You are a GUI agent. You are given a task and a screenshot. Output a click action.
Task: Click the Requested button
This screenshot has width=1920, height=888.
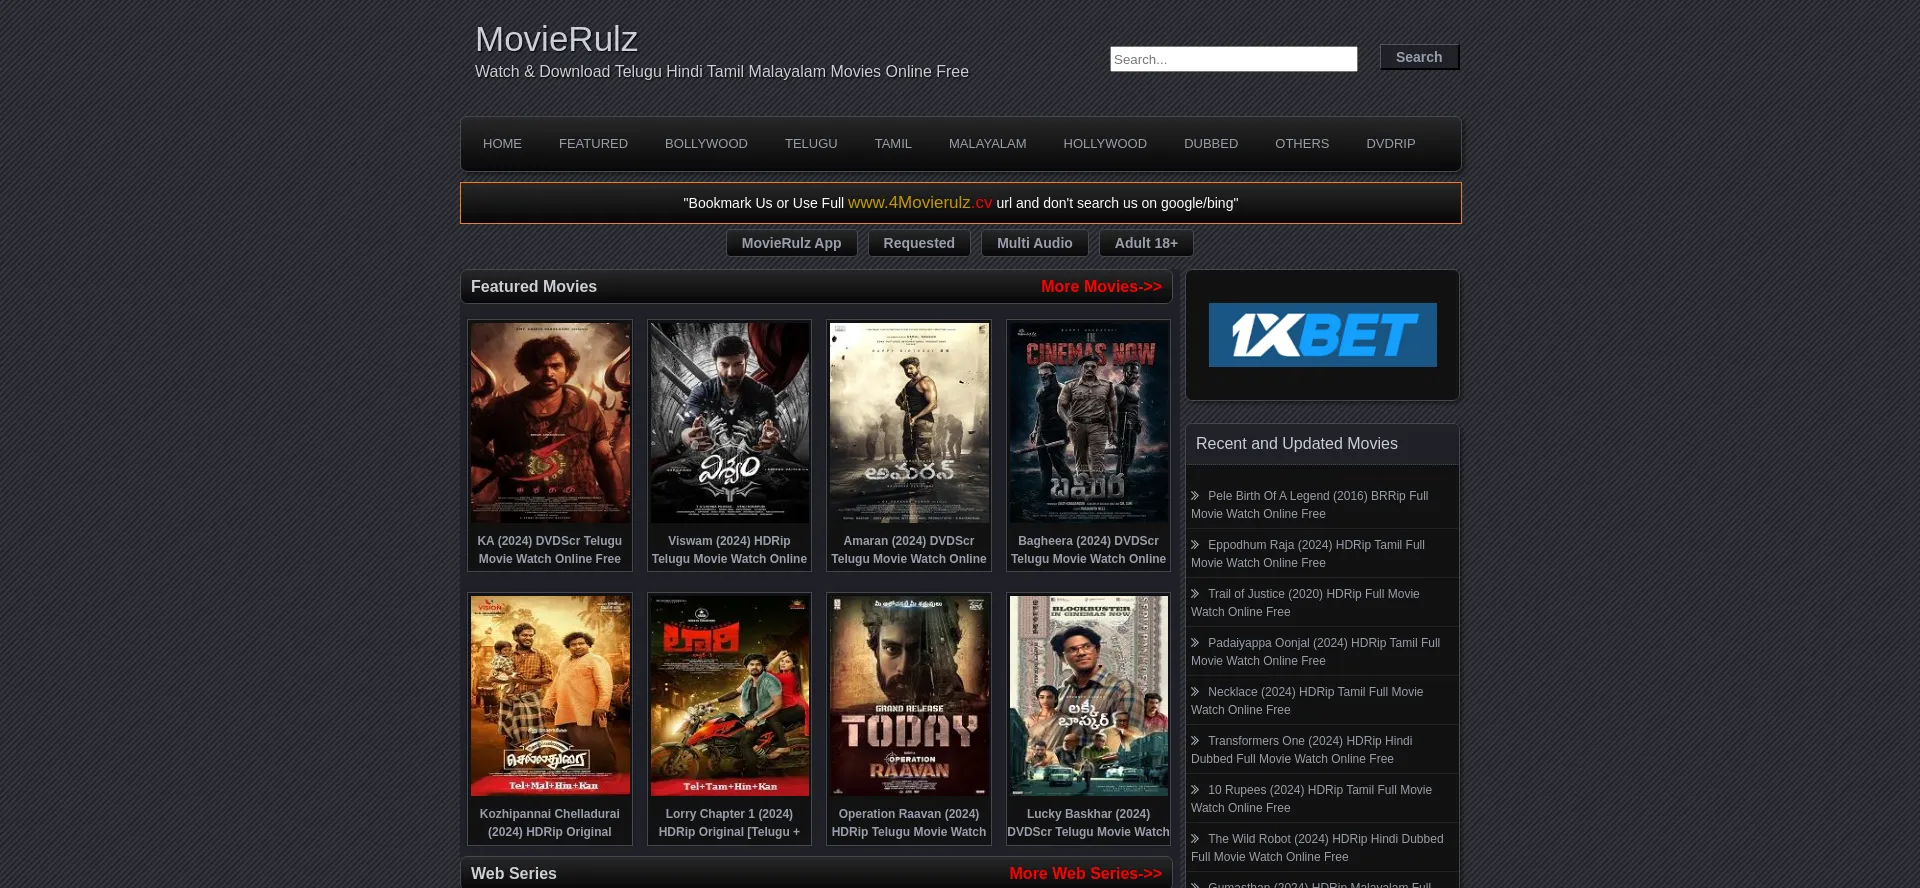[x=919, y=243]
